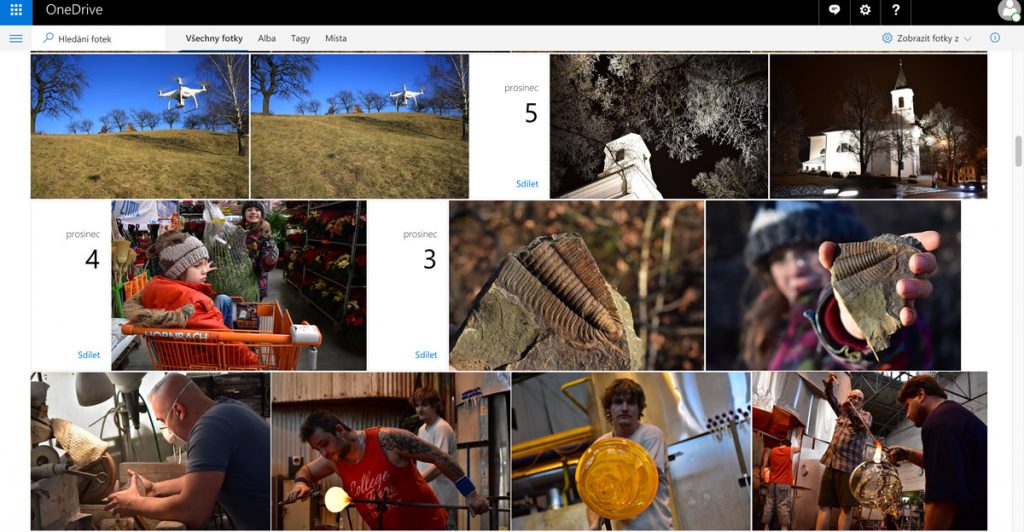Switch to the Alba tab

pos(267,39)
